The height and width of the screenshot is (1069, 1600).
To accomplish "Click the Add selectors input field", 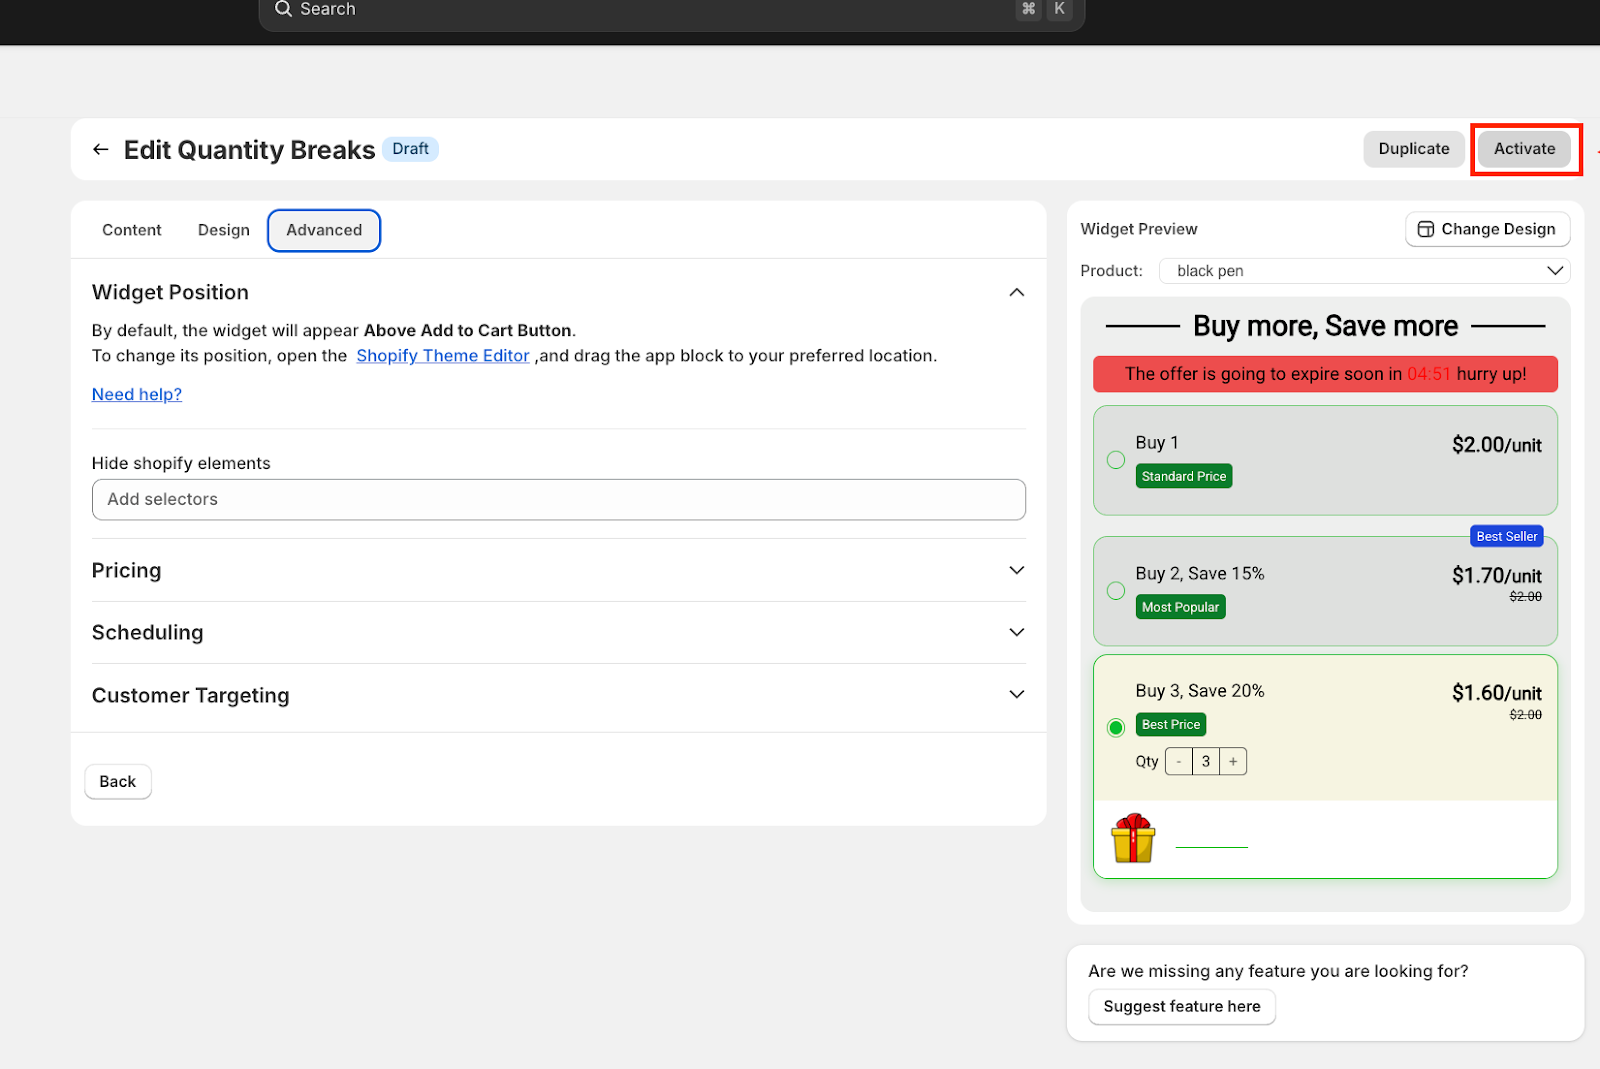I will point(558,500).
